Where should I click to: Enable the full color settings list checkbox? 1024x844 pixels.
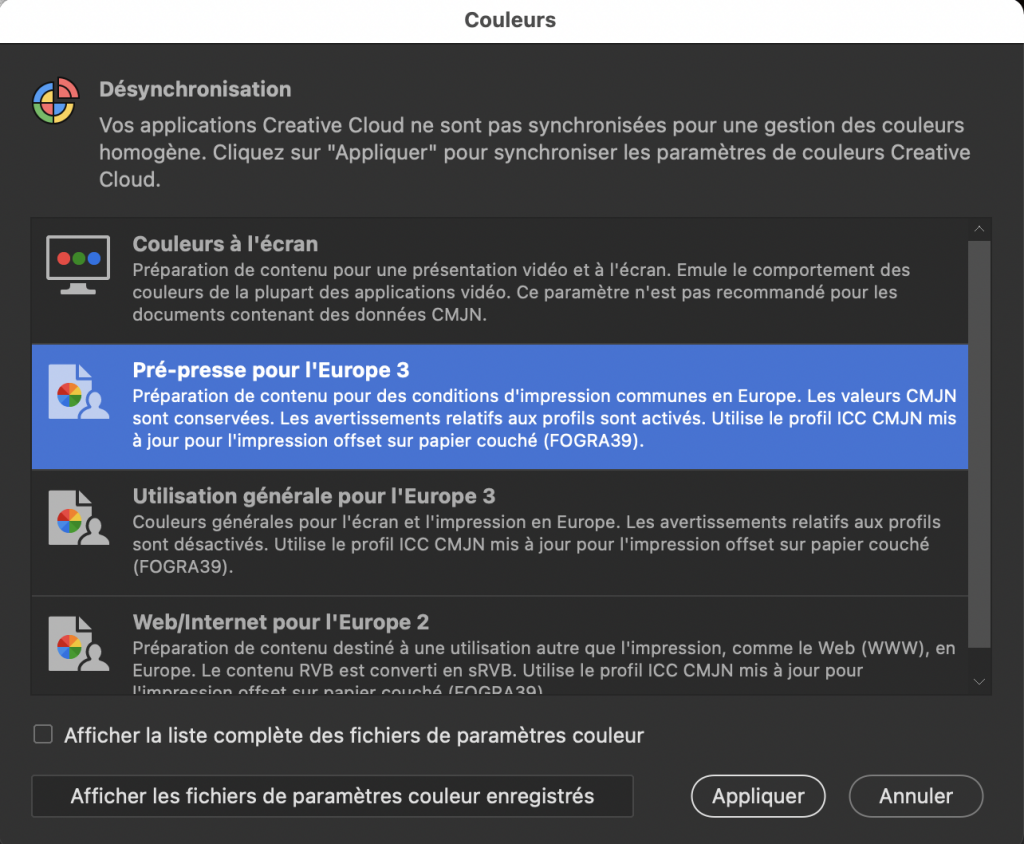point(43,735)
